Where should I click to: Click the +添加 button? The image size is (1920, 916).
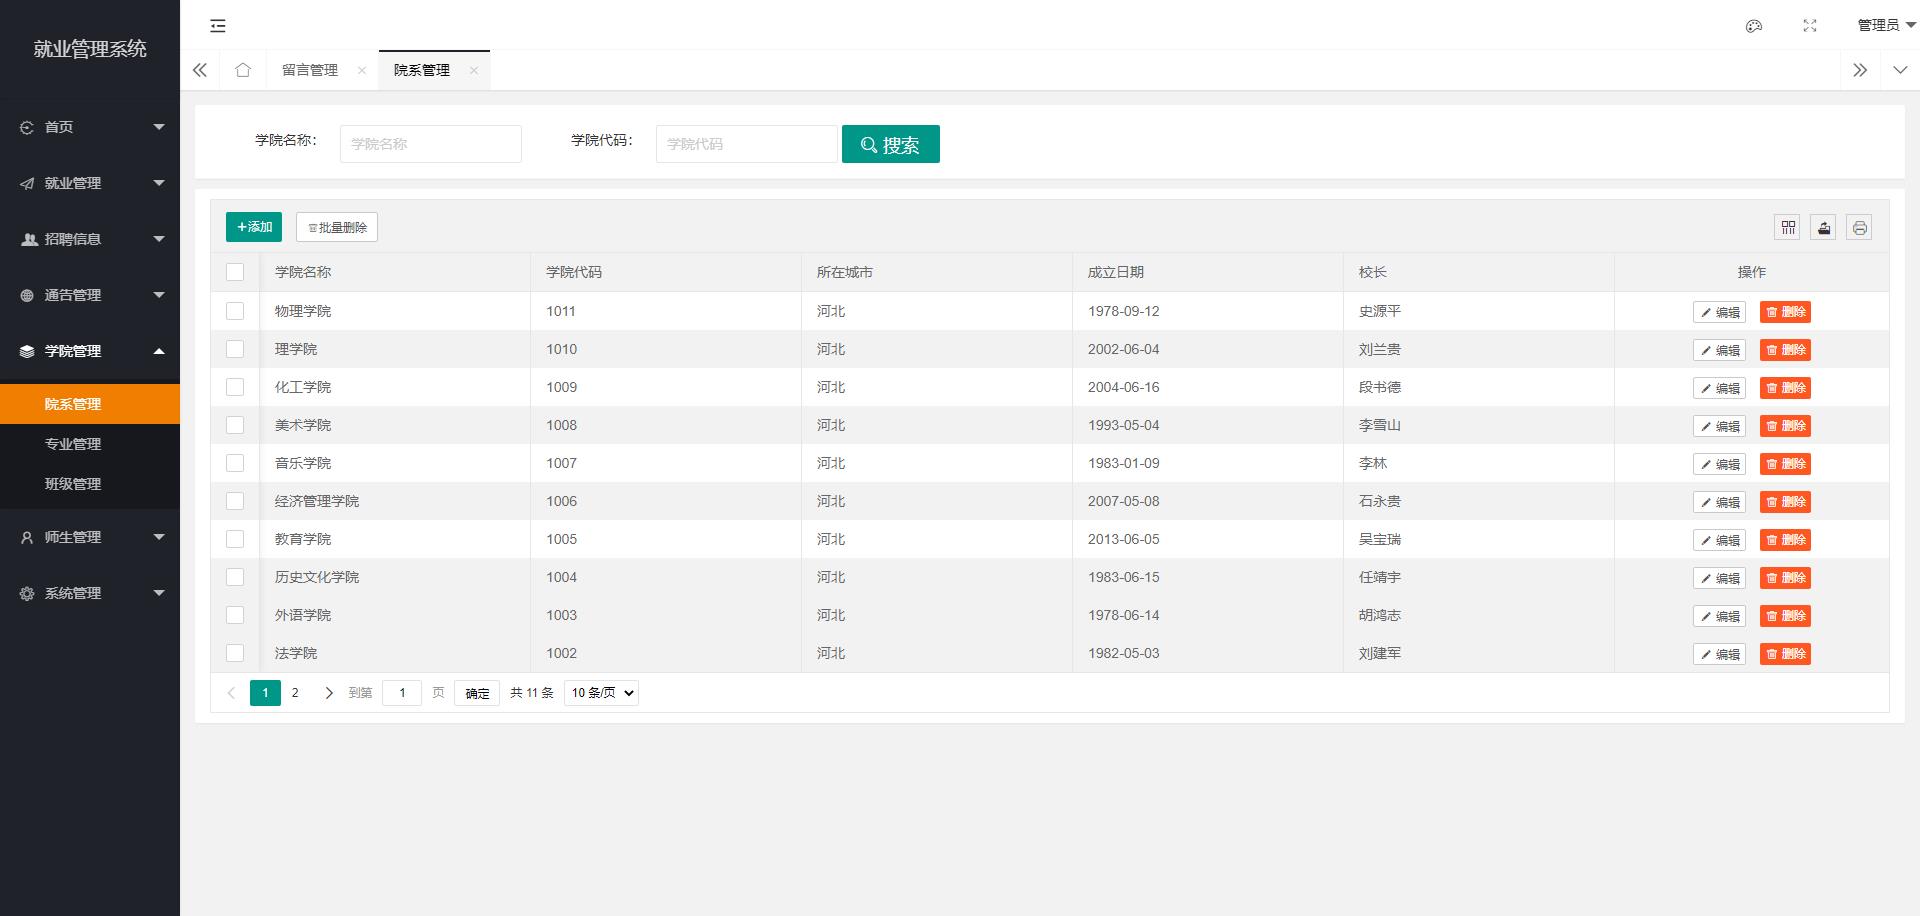[254, 227]
